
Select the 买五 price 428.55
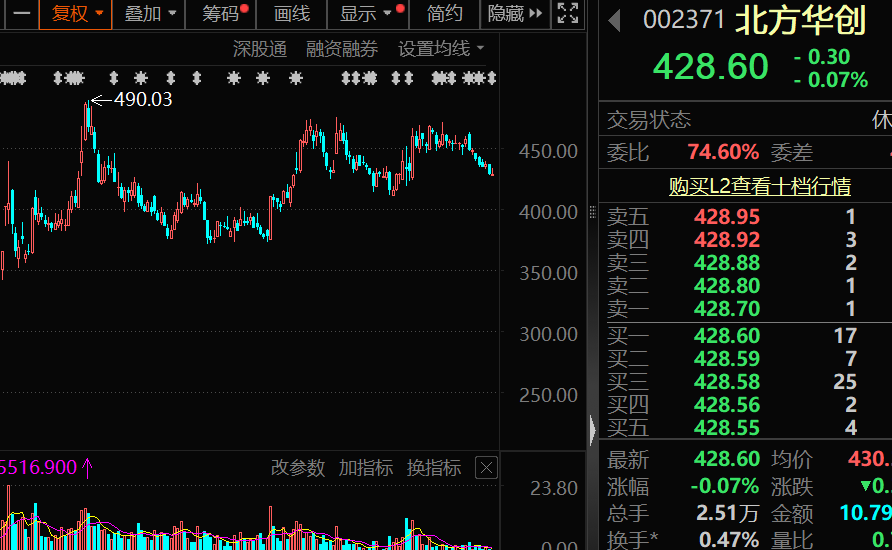tap(726, 428)
